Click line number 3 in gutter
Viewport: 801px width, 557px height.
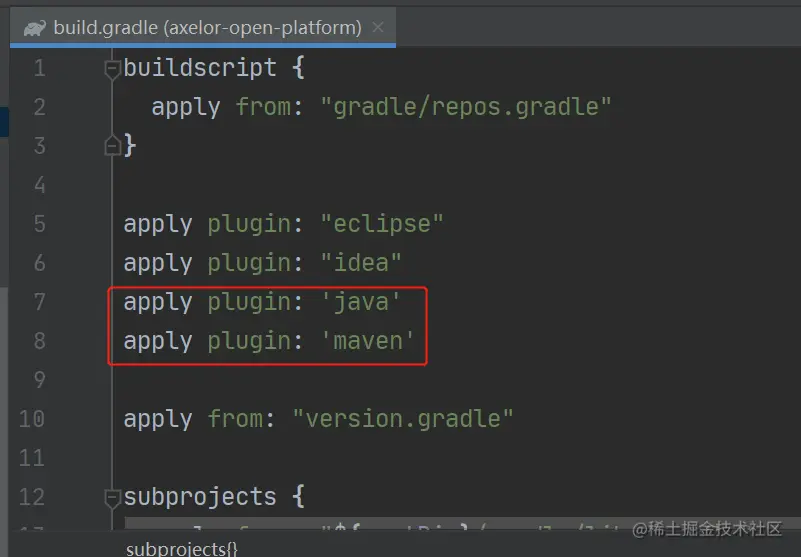click(x=39, y=146)
